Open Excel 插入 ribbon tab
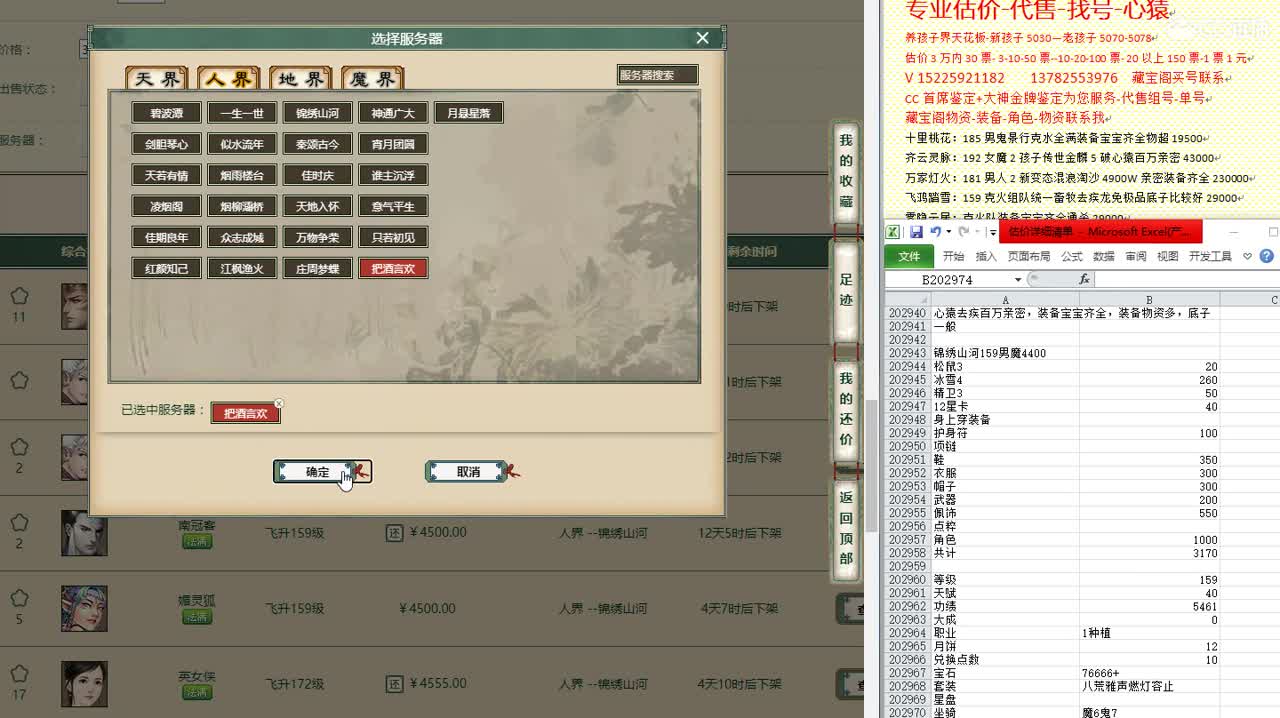This screenshot has width=1280, height=718. 986,256
